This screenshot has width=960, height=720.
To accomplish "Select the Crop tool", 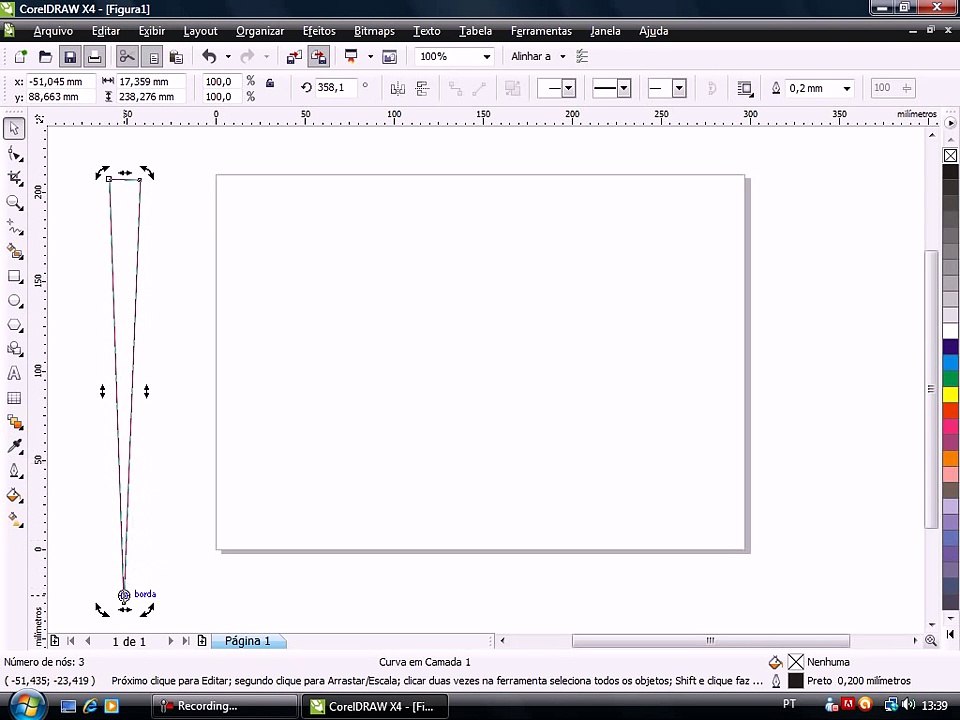I will point(14,178).
